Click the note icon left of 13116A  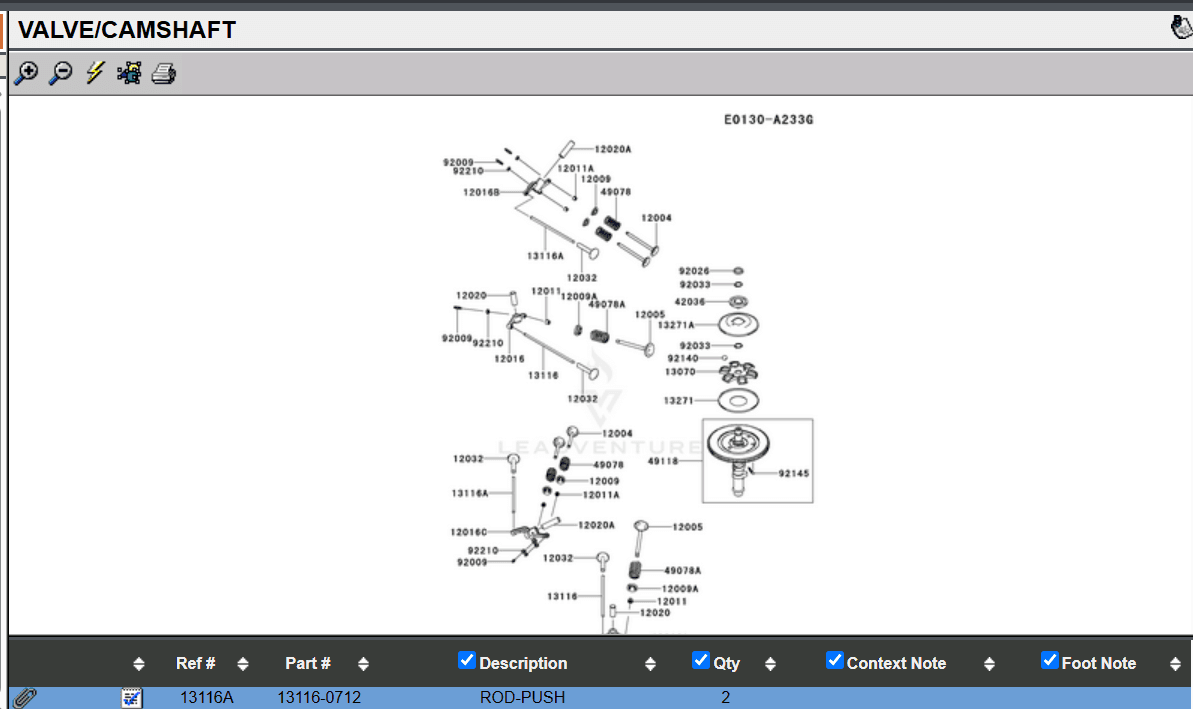coord(132,697)
